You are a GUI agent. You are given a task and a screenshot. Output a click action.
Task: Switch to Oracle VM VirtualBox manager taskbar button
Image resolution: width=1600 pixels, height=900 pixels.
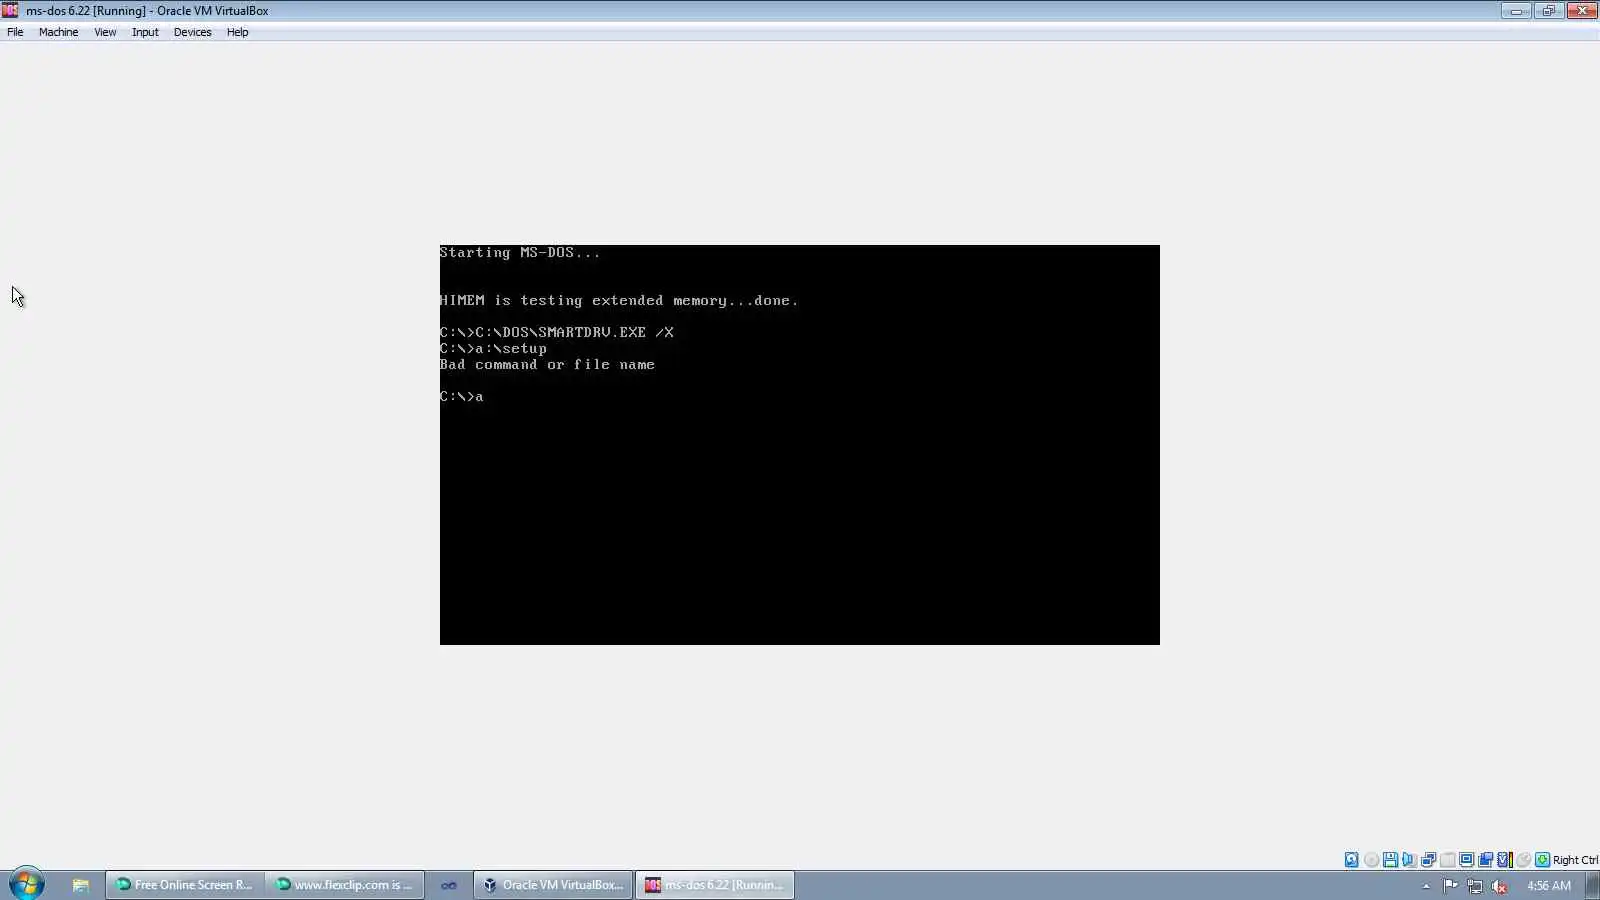[553, 885]
